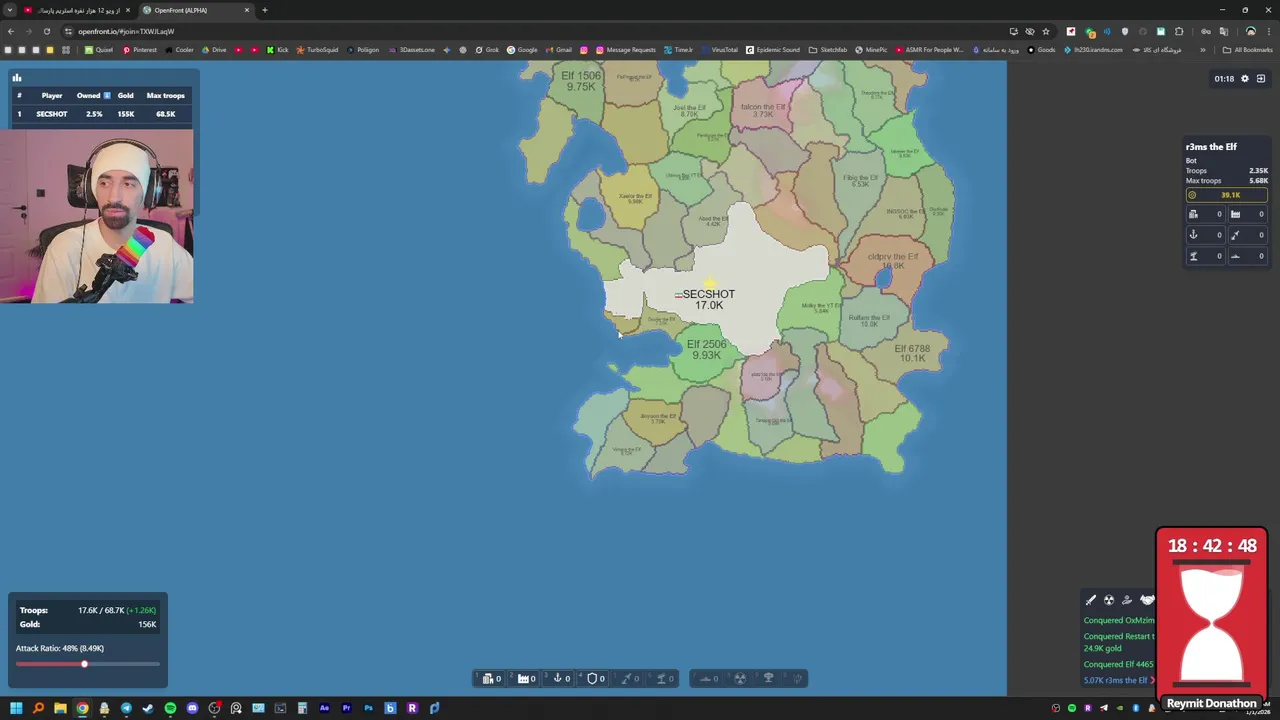Open a new browser tab

(265, 10)
